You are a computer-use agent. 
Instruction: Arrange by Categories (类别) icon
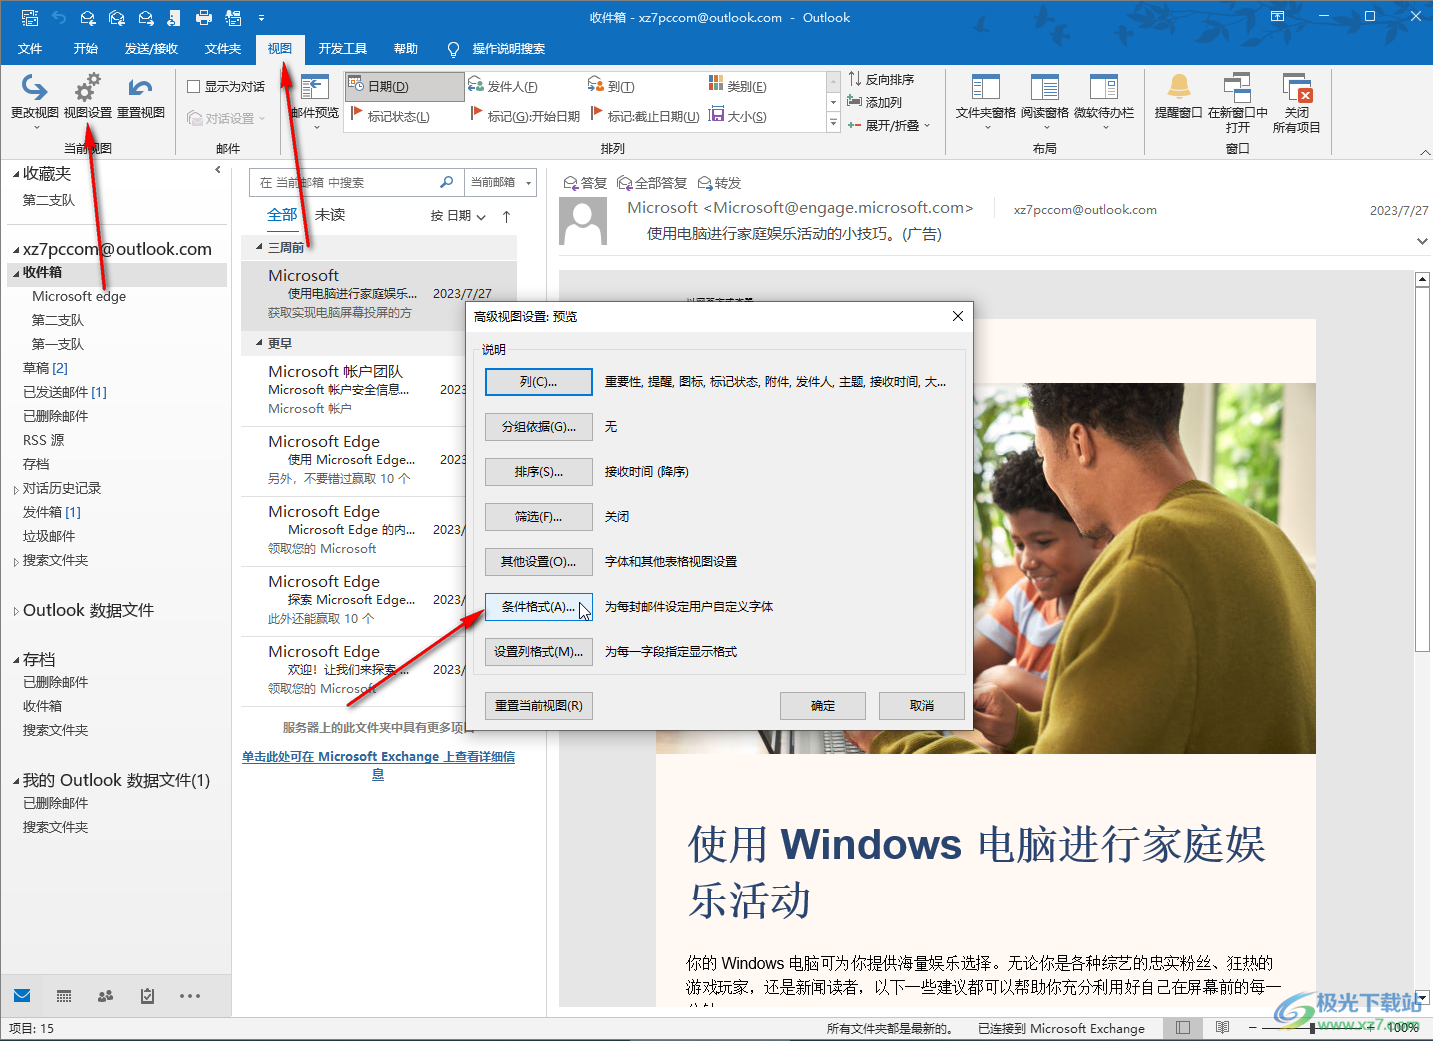tap(716, 85)
